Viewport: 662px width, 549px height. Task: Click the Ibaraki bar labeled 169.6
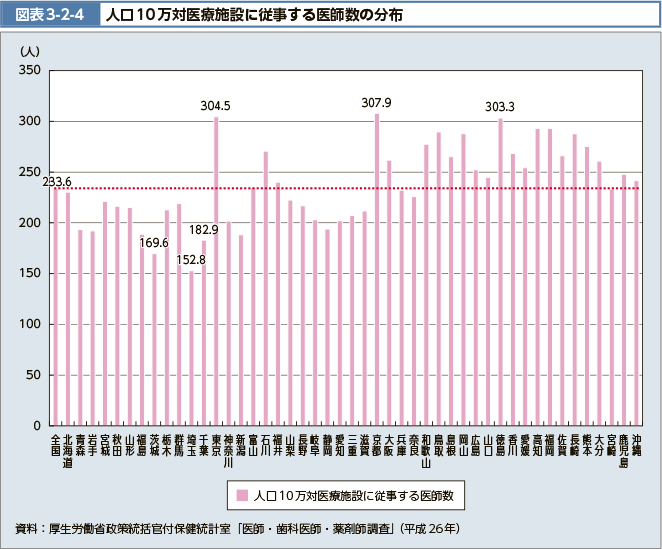coord(154,340)
